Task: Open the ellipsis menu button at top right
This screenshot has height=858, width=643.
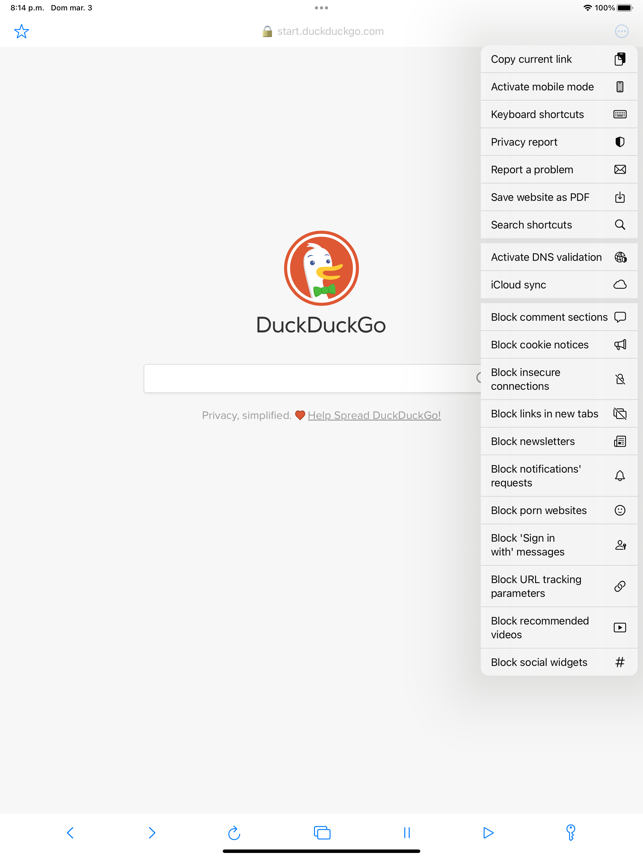Action: [621, 31]
